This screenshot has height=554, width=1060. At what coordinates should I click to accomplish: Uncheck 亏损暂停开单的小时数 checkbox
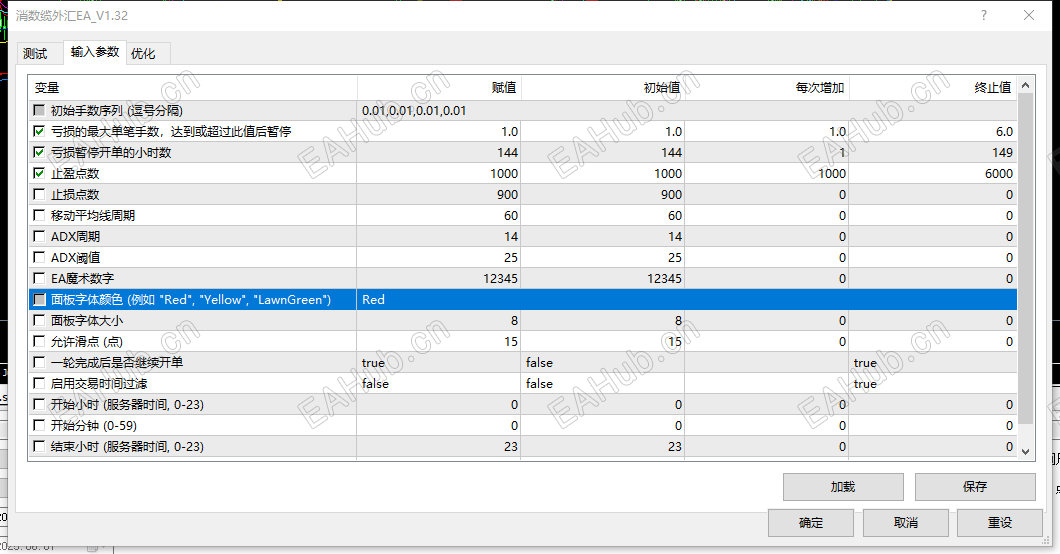point(39,152)
